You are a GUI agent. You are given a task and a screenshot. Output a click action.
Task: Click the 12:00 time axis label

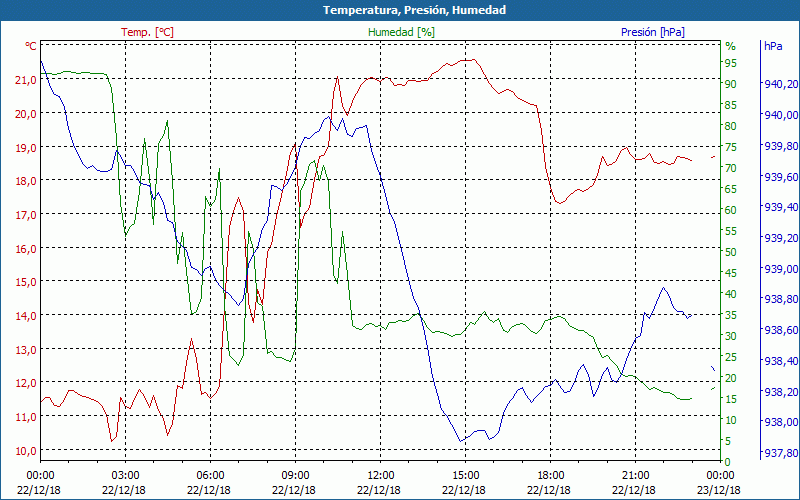coord(380,476)
